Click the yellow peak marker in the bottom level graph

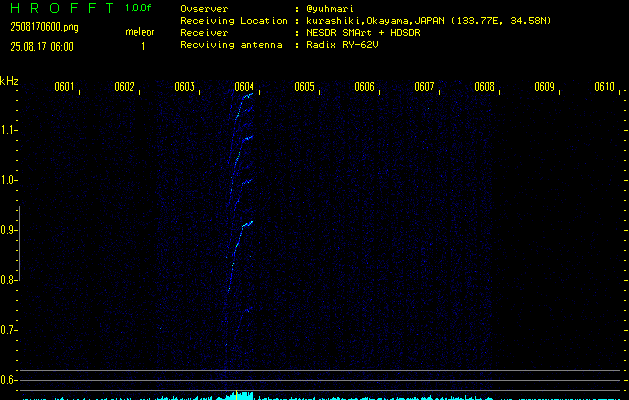[236, 395]
